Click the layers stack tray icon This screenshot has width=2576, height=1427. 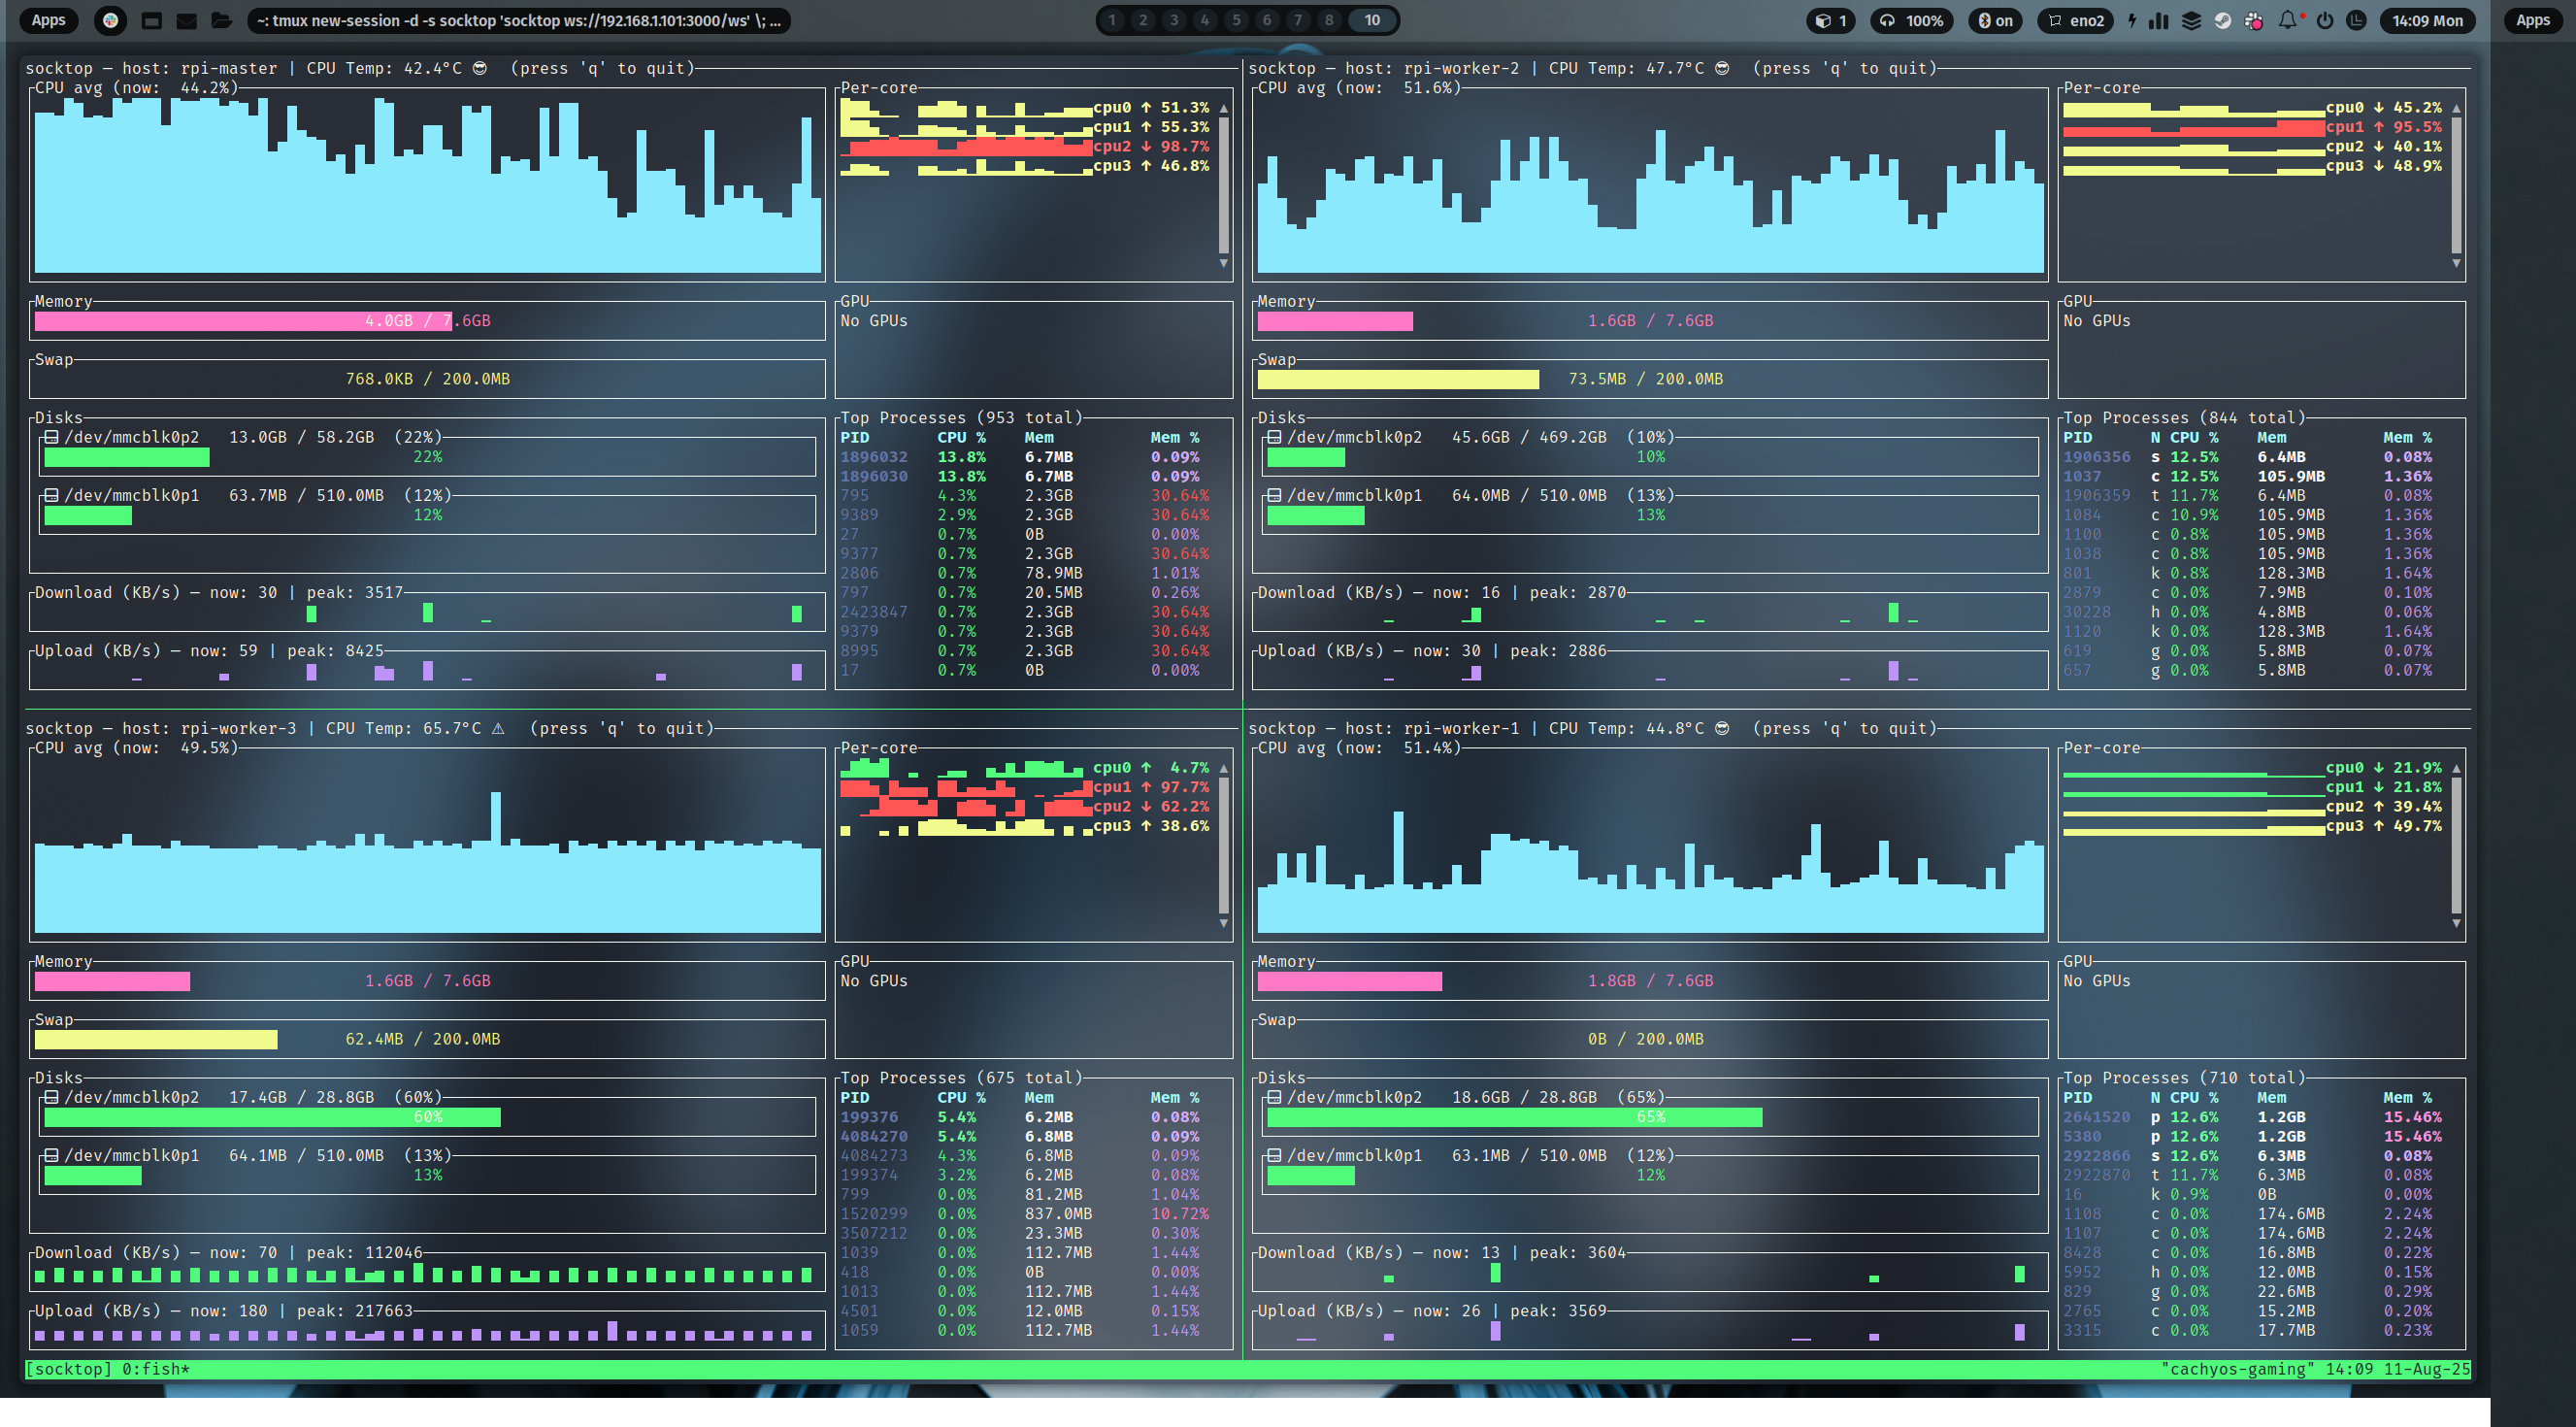(2191, 20)
